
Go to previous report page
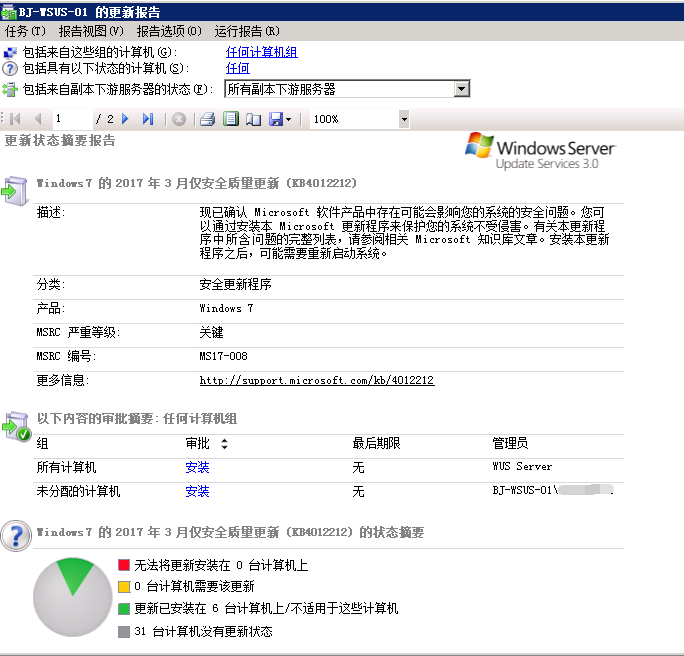coord(38,119)
